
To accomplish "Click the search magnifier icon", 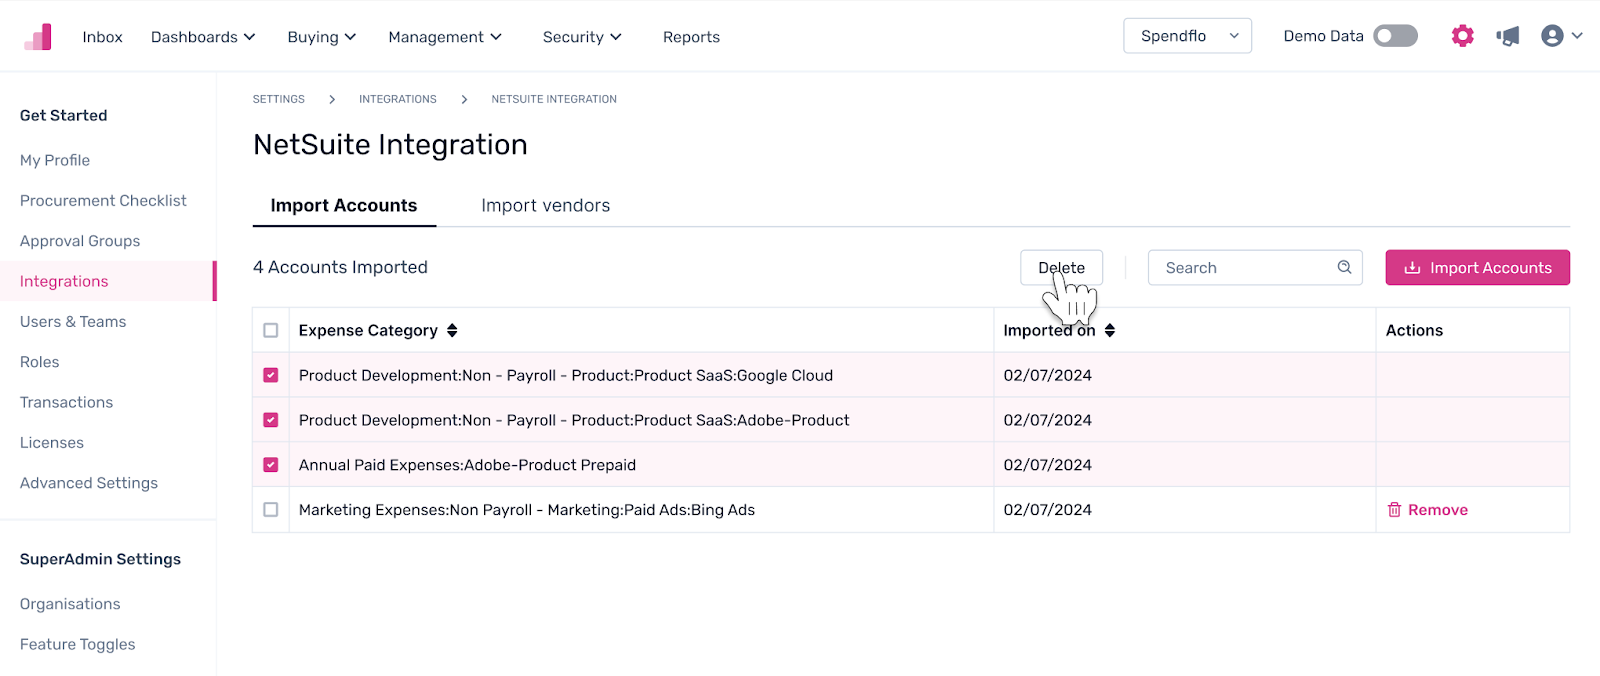I will pos(1344,267).
